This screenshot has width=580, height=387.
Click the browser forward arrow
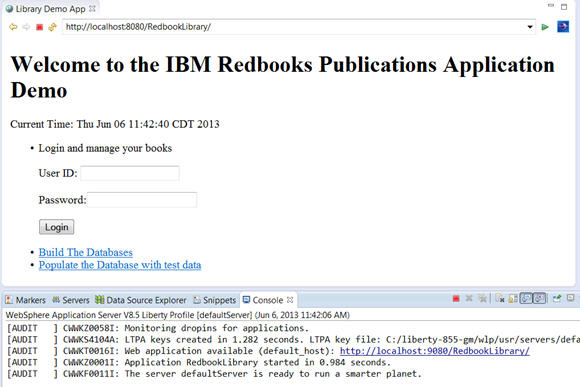26,27
